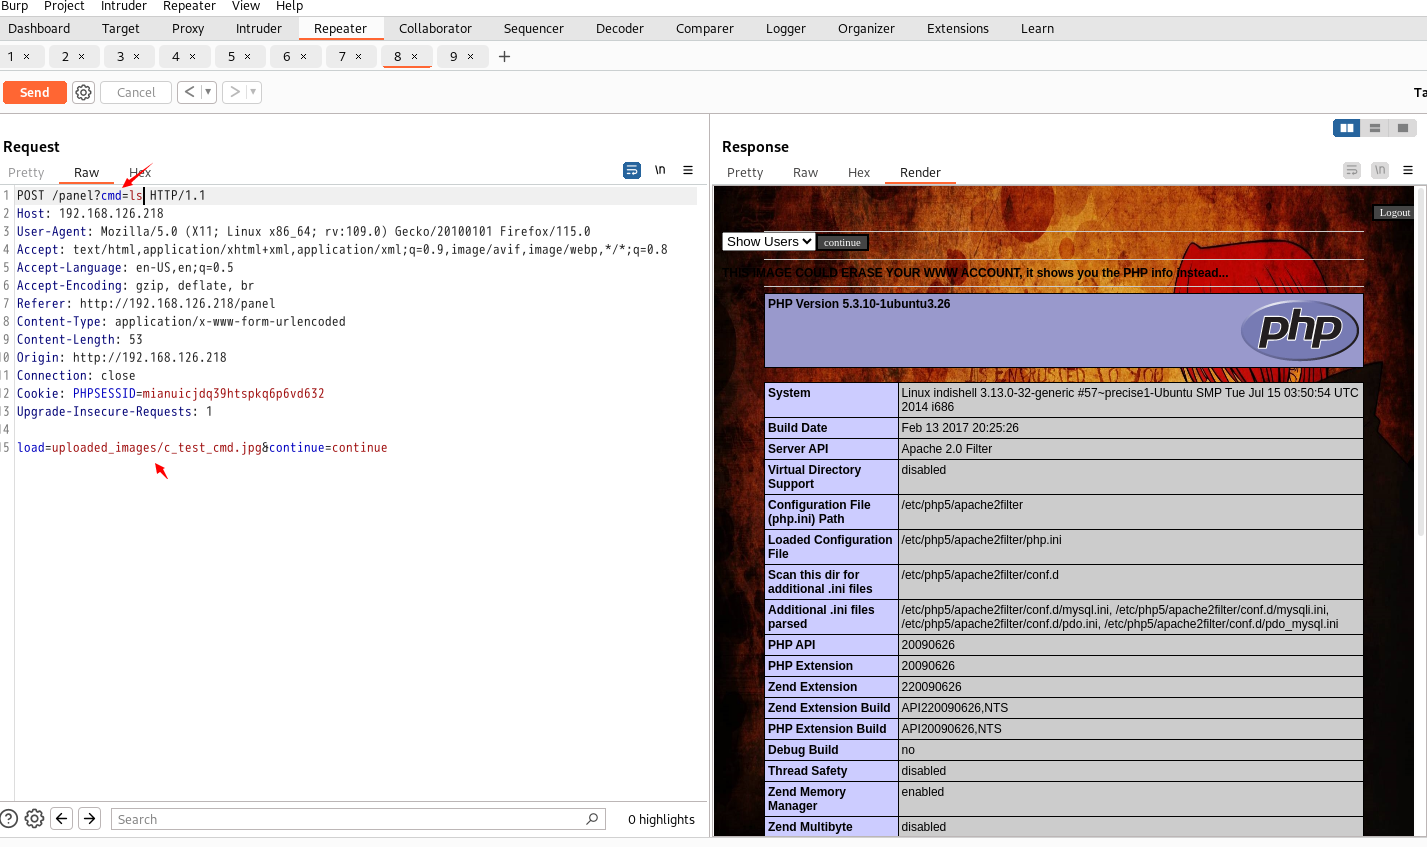This screenshot has height=847, width=1427.
Task: Open response panel hamburger menu
Action: coord(1408,171)
